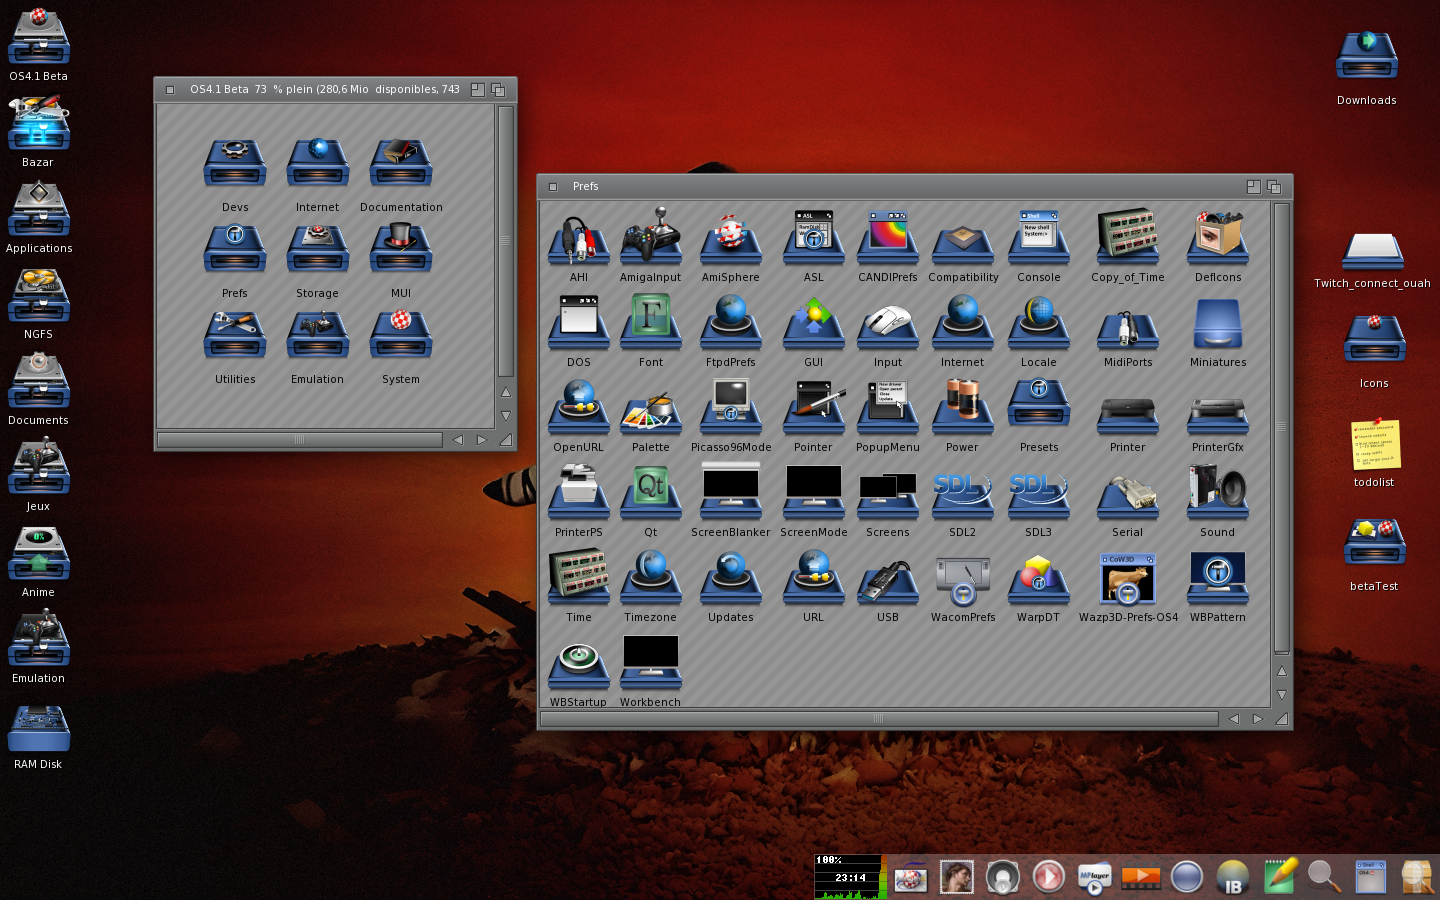Click OS4.1 Beta window up scroll arrow
This screenshot has height=900, width=1440.
pos(506,392)
